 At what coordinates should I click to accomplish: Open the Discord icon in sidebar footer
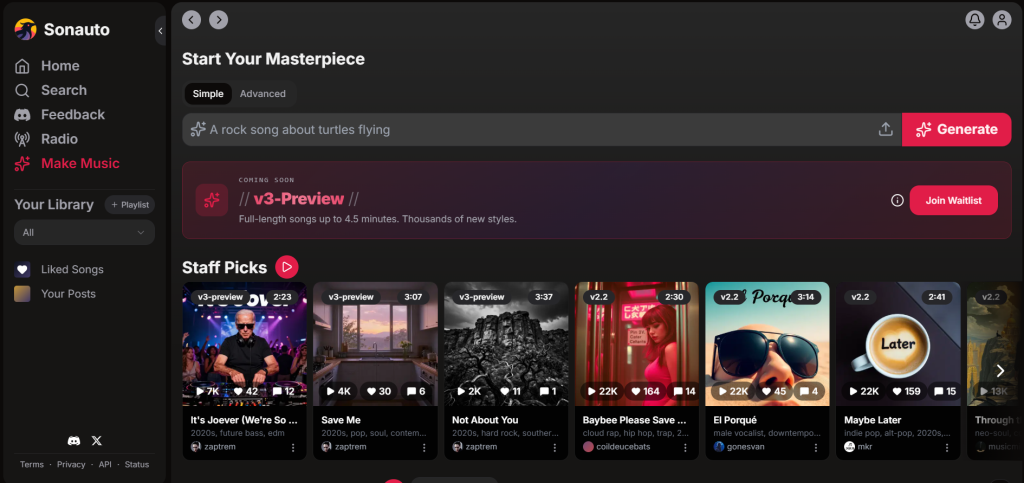74,441
